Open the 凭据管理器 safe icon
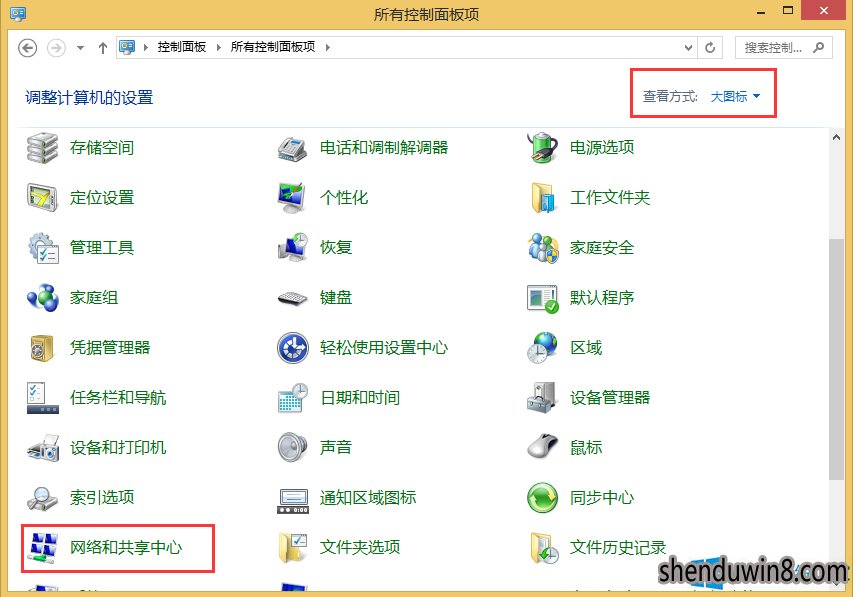Screen dimensions: 853x597 click(x=42, y=348)
